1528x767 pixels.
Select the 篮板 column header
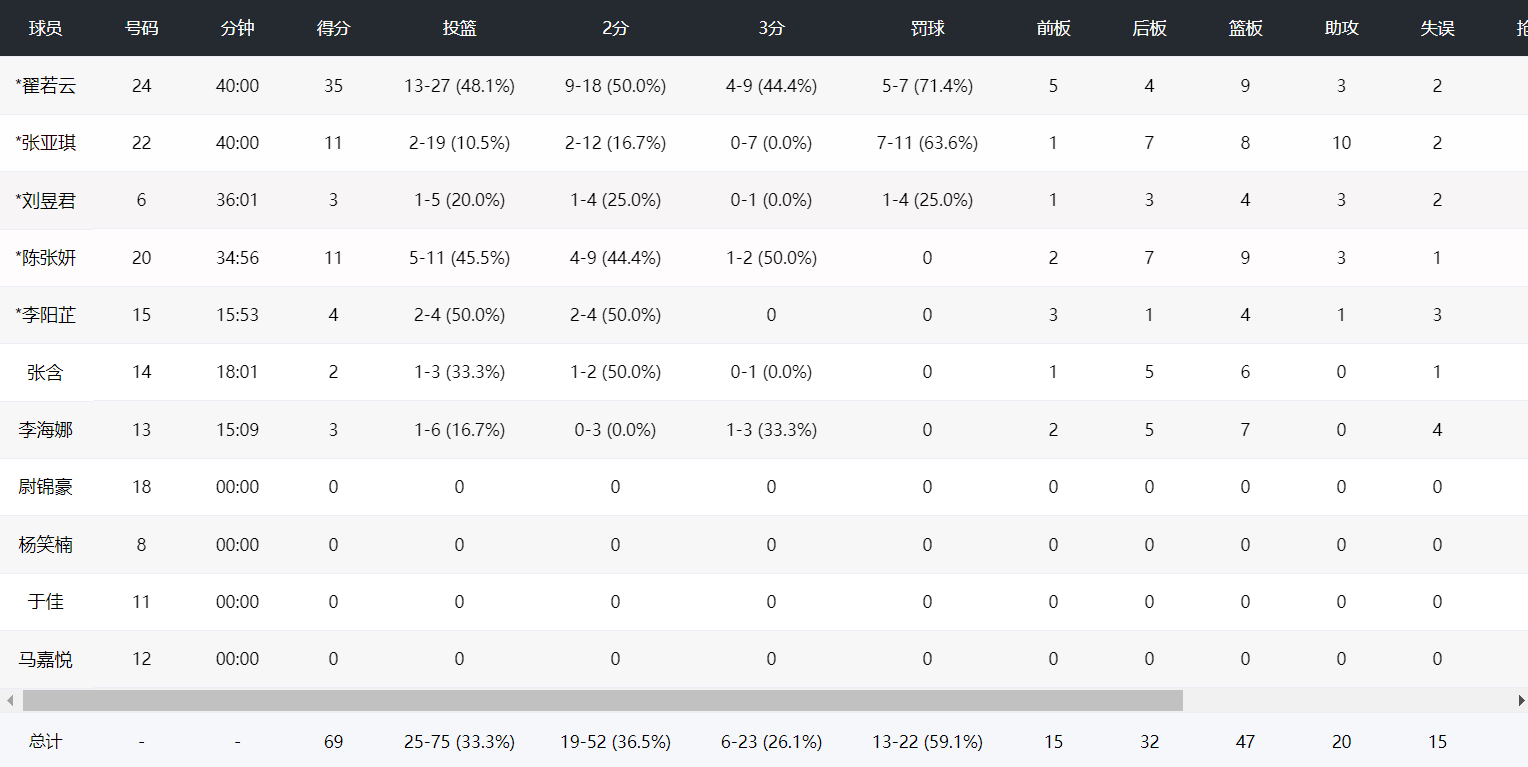[x=1245, y=28]
